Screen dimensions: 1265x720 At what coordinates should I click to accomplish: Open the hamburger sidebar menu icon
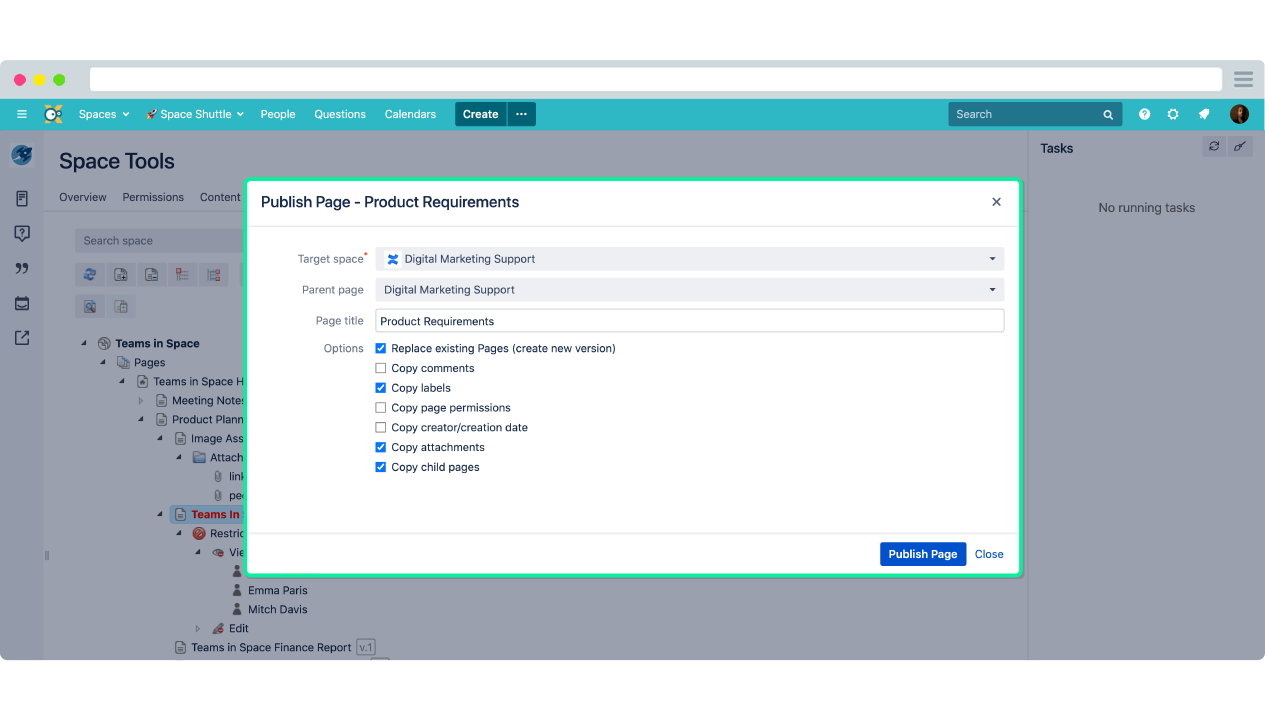(22, 114)
